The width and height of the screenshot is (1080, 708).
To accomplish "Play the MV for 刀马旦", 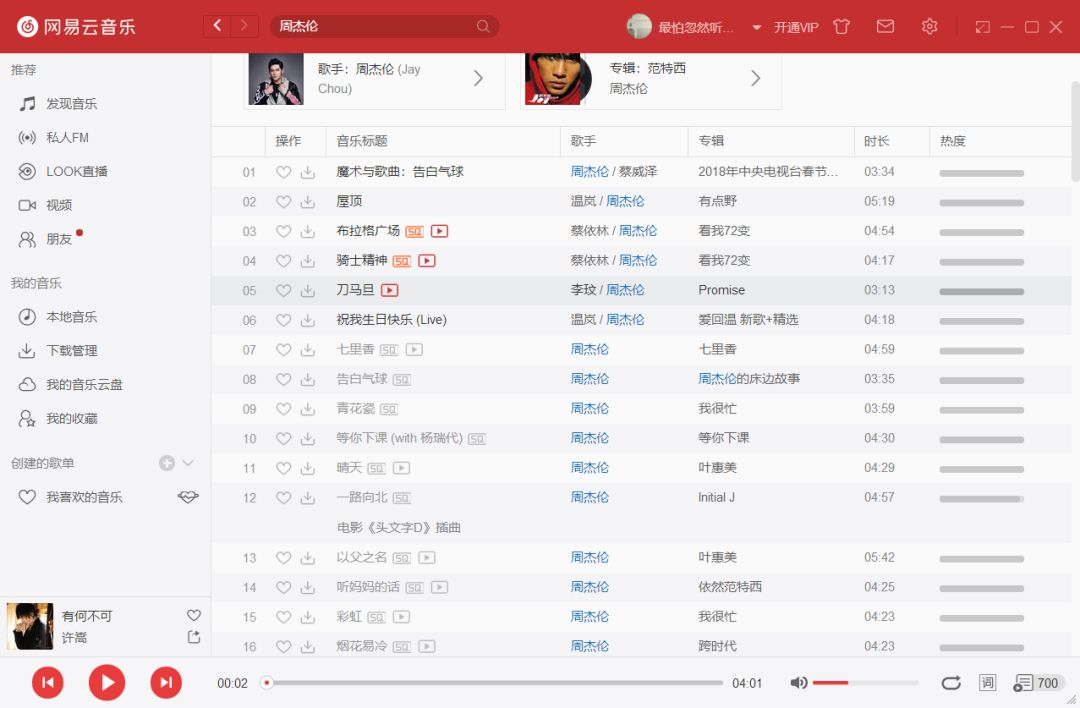I will (x=390, y=290).
